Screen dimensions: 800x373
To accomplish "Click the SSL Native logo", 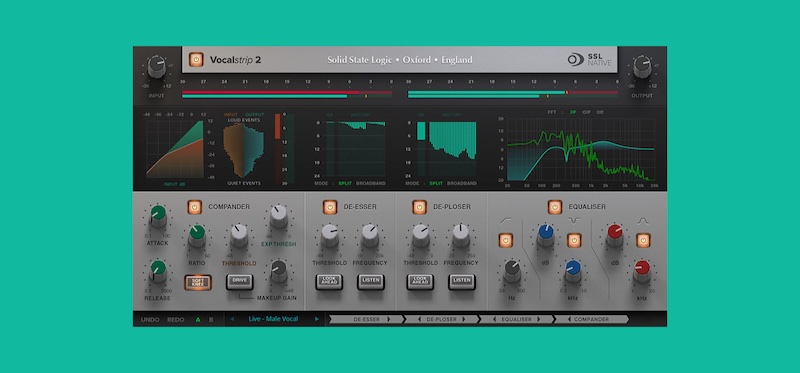I will coord(589,60).
